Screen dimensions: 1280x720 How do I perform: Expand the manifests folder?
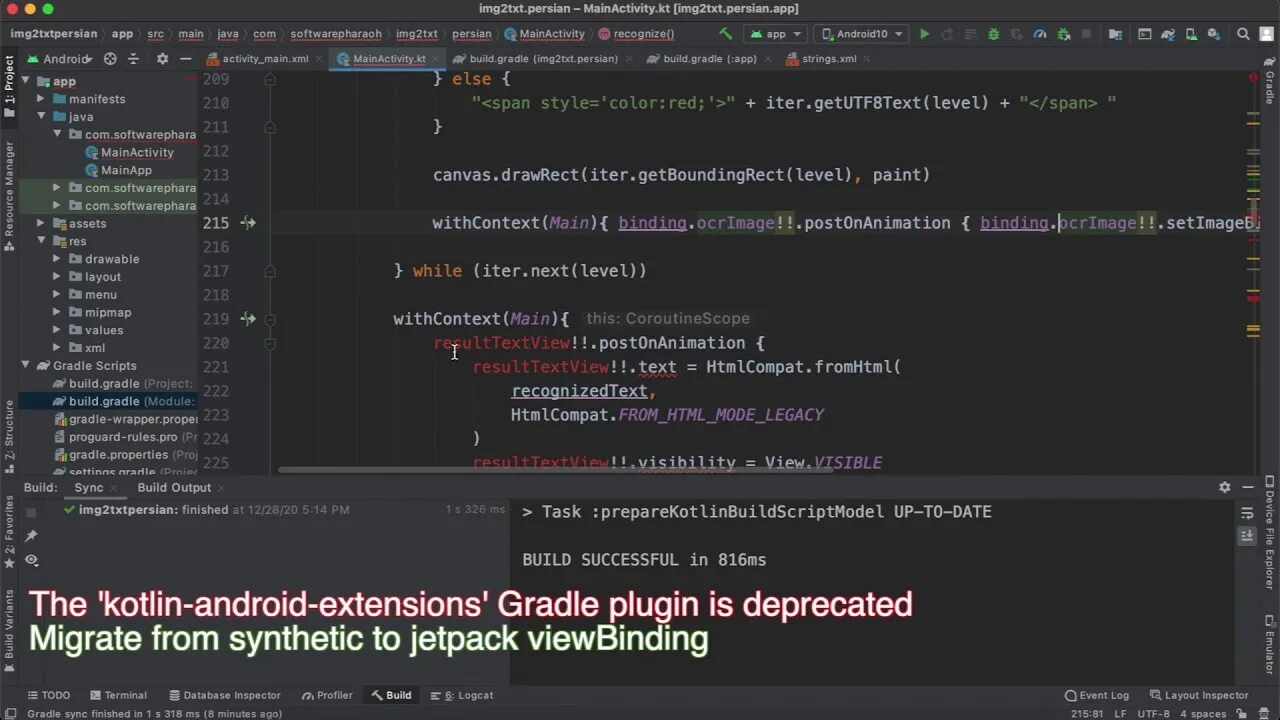click(x=41, y=99)
